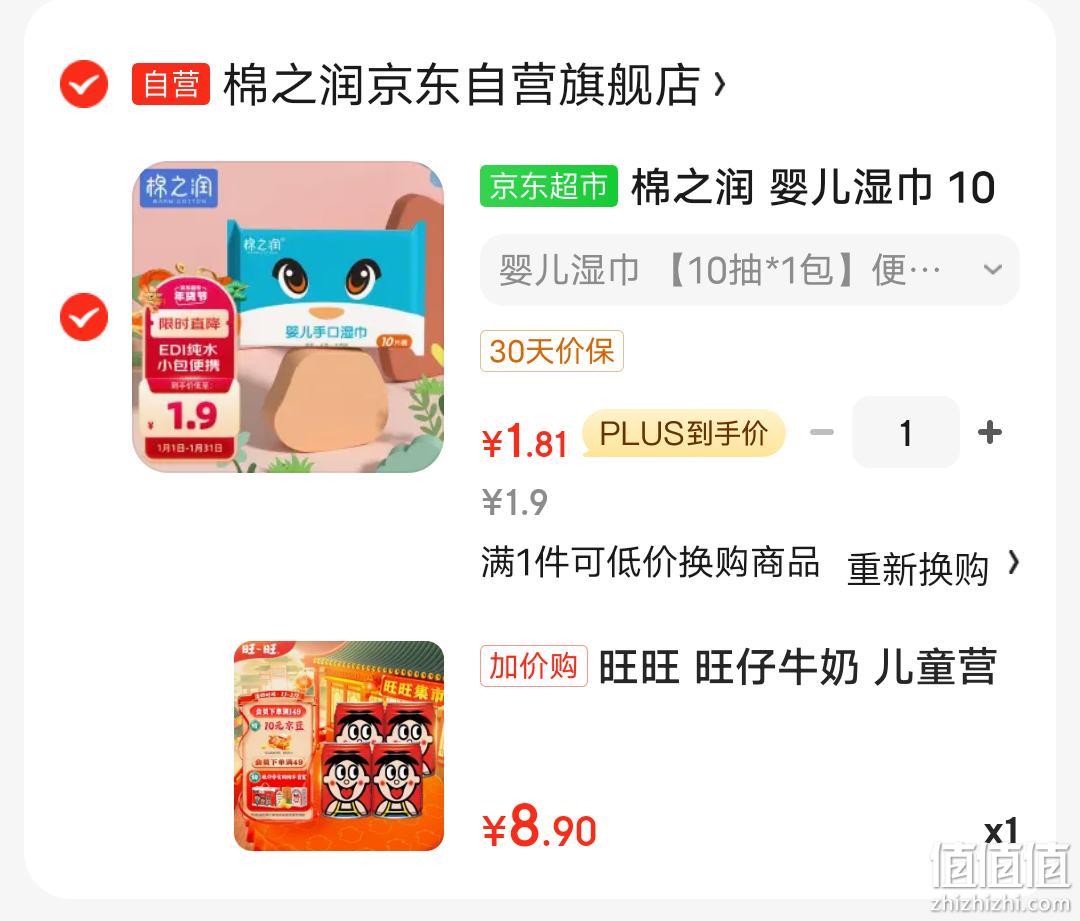The image size is (1080, 921).
Task: Tap the quantity field showing 1
Action: (x=906, y=433)
